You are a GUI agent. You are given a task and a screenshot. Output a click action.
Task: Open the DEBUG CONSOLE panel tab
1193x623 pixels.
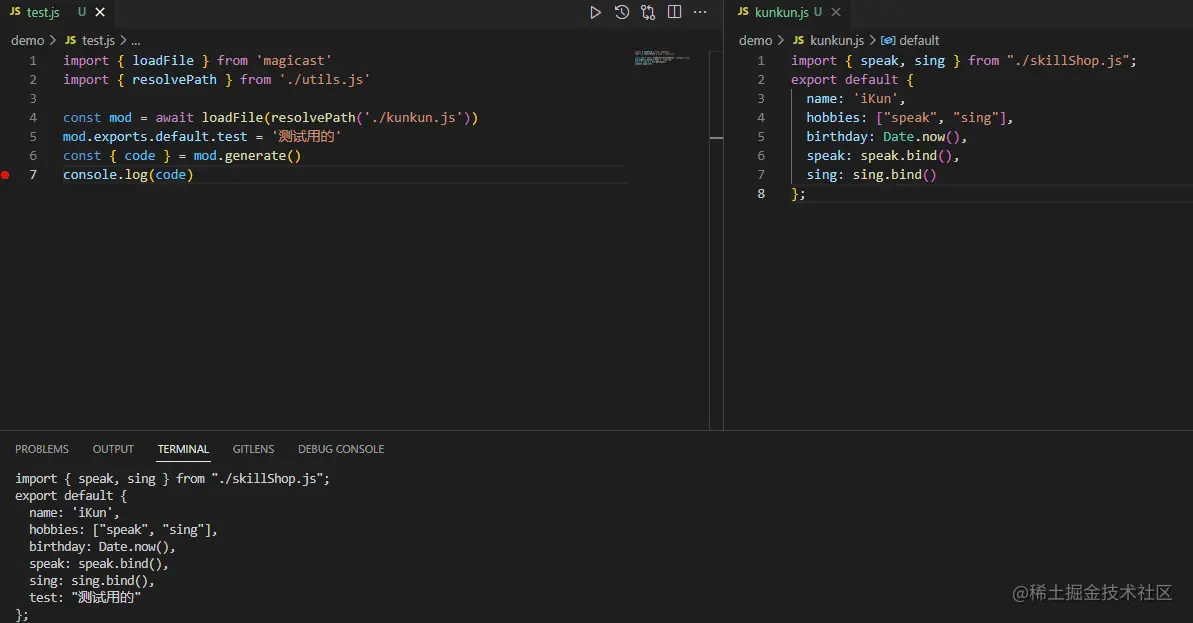click(x=341, y=449)
